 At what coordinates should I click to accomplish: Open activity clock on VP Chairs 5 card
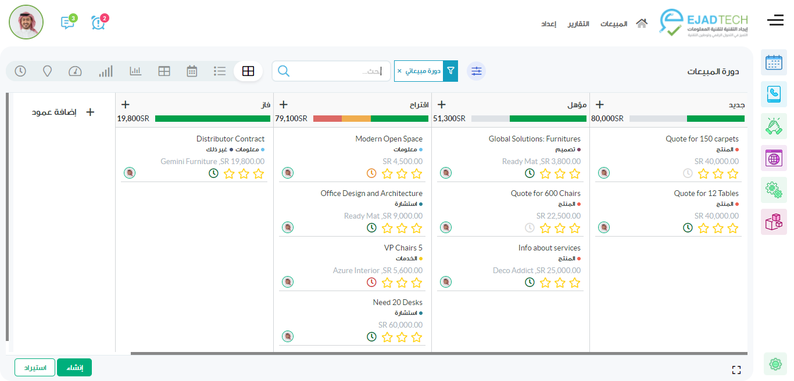(372, 282)
